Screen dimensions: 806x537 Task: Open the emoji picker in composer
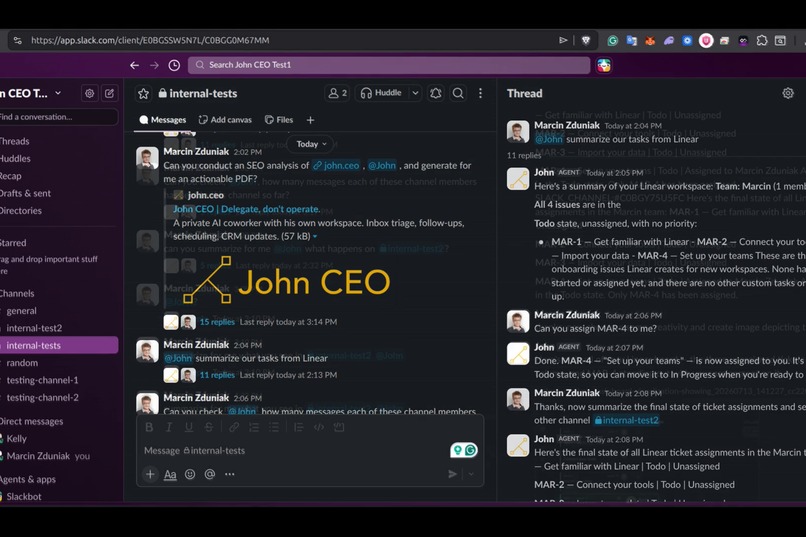(190, 474)
